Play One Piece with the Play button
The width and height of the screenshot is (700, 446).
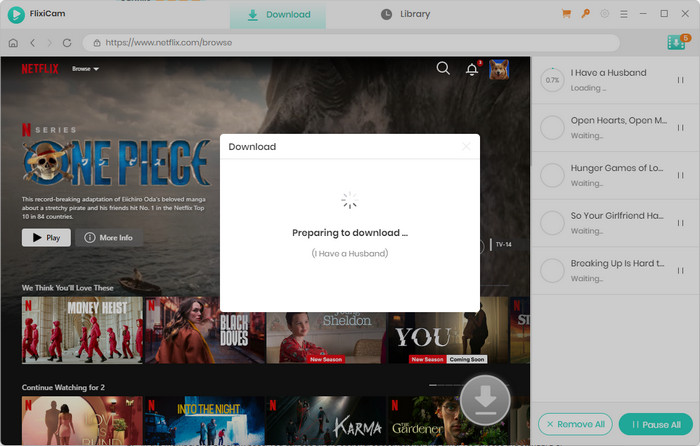[46, 238]
